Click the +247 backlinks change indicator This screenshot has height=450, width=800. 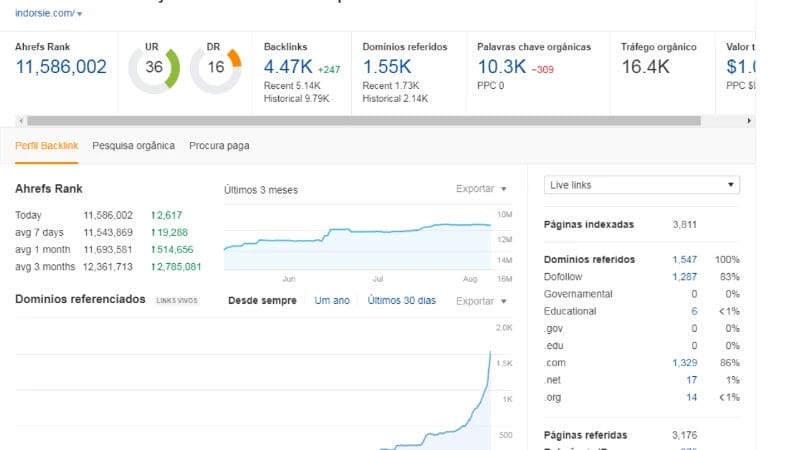[x=329, y=69]
